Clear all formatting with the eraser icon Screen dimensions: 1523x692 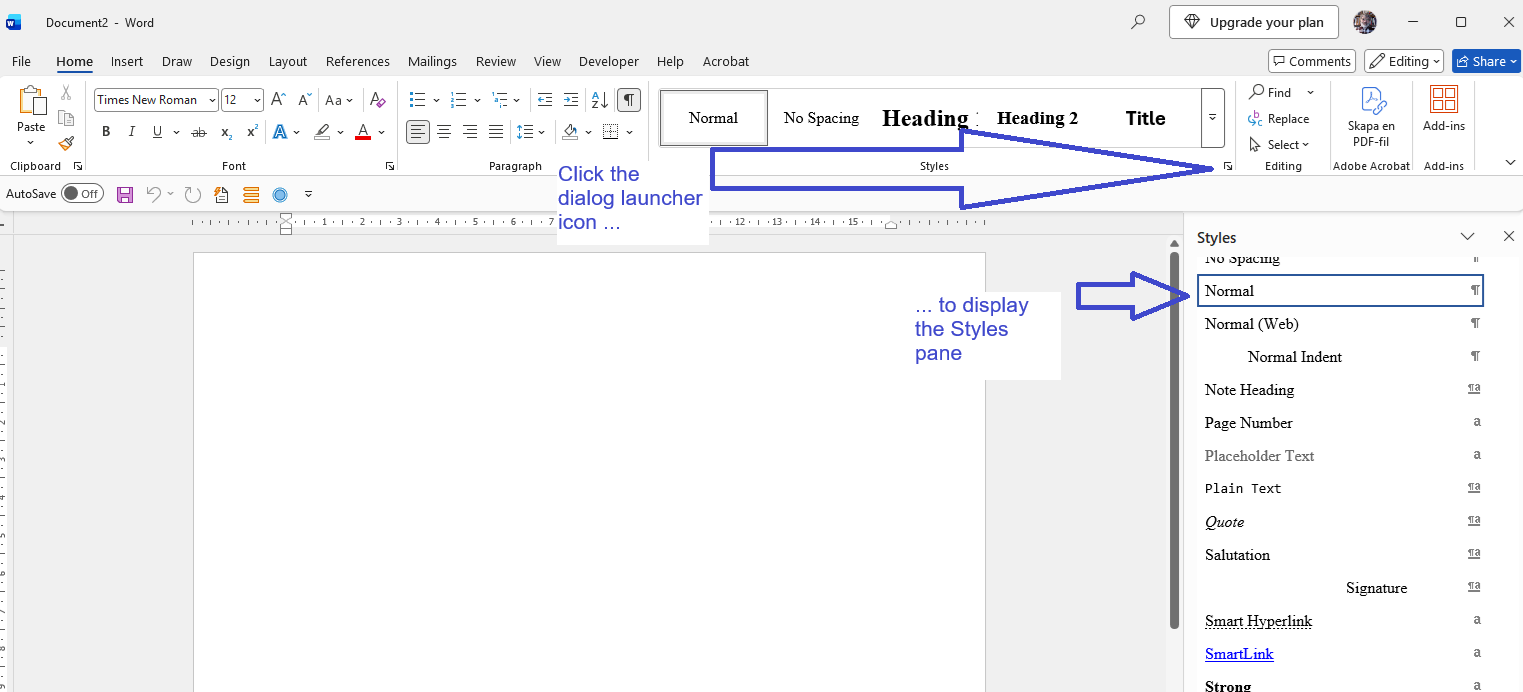click(377, 100)
